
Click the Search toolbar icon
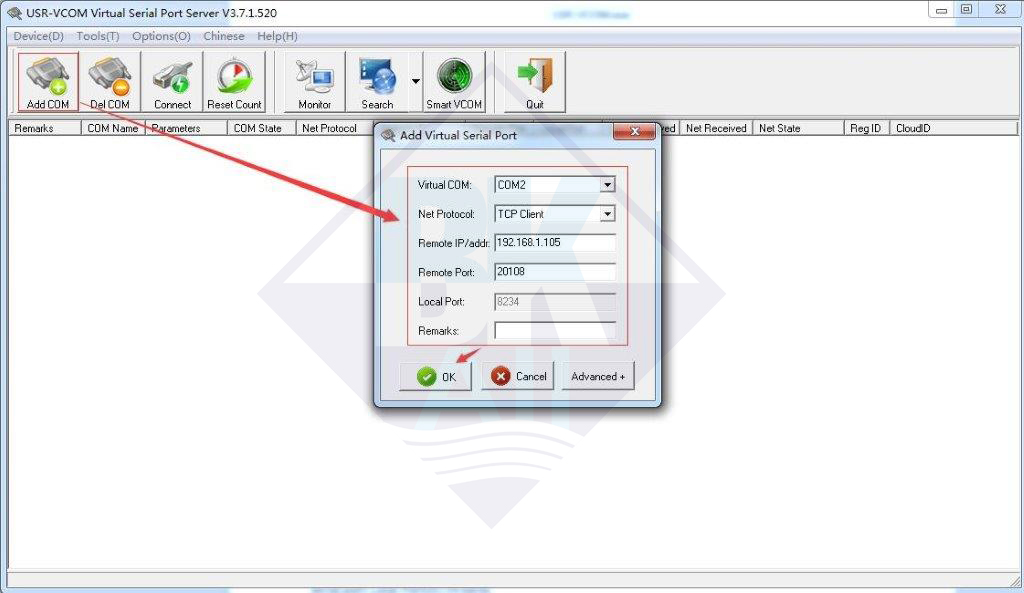(377, 82)
